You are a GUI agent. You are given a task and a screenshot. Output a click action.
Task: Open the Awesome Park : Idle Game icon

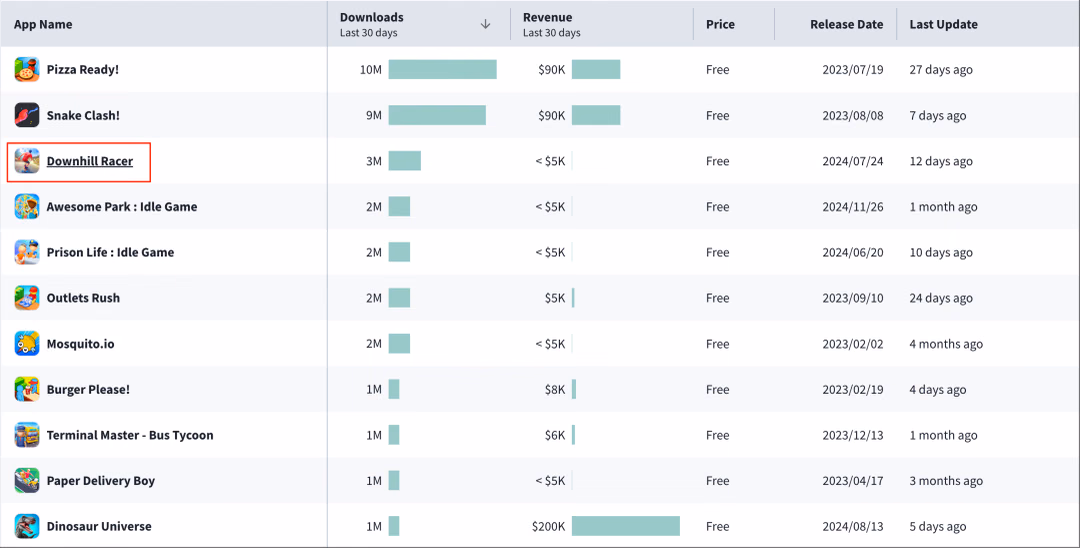(x=27, y=207)
